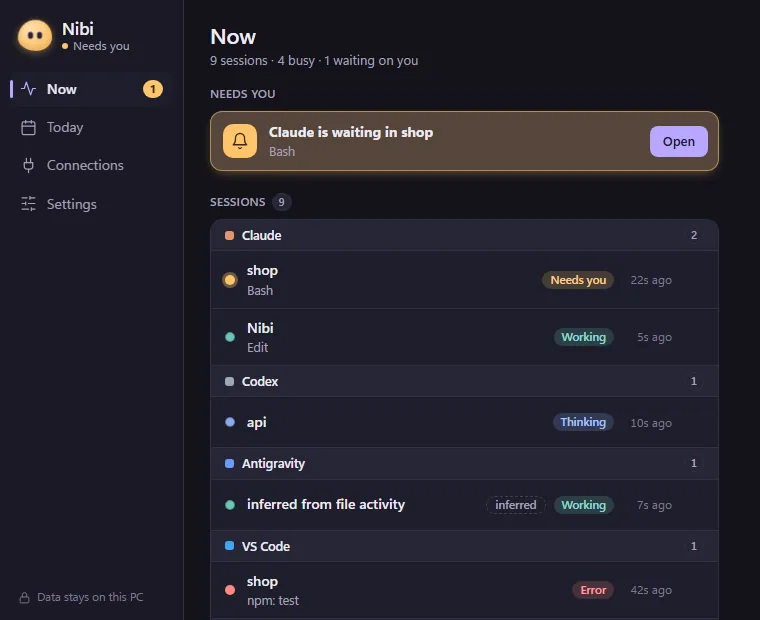Go to the Today section

click(x=91, y=127)
